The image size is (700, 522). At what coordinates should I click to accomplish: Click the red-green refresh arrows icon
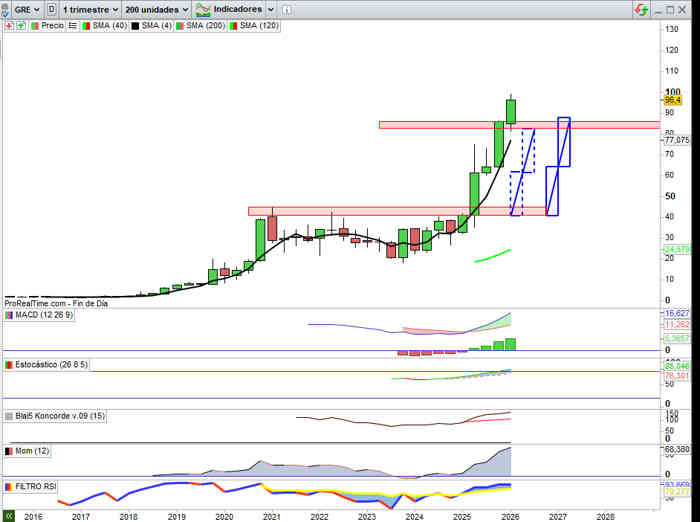click(642, 9)
